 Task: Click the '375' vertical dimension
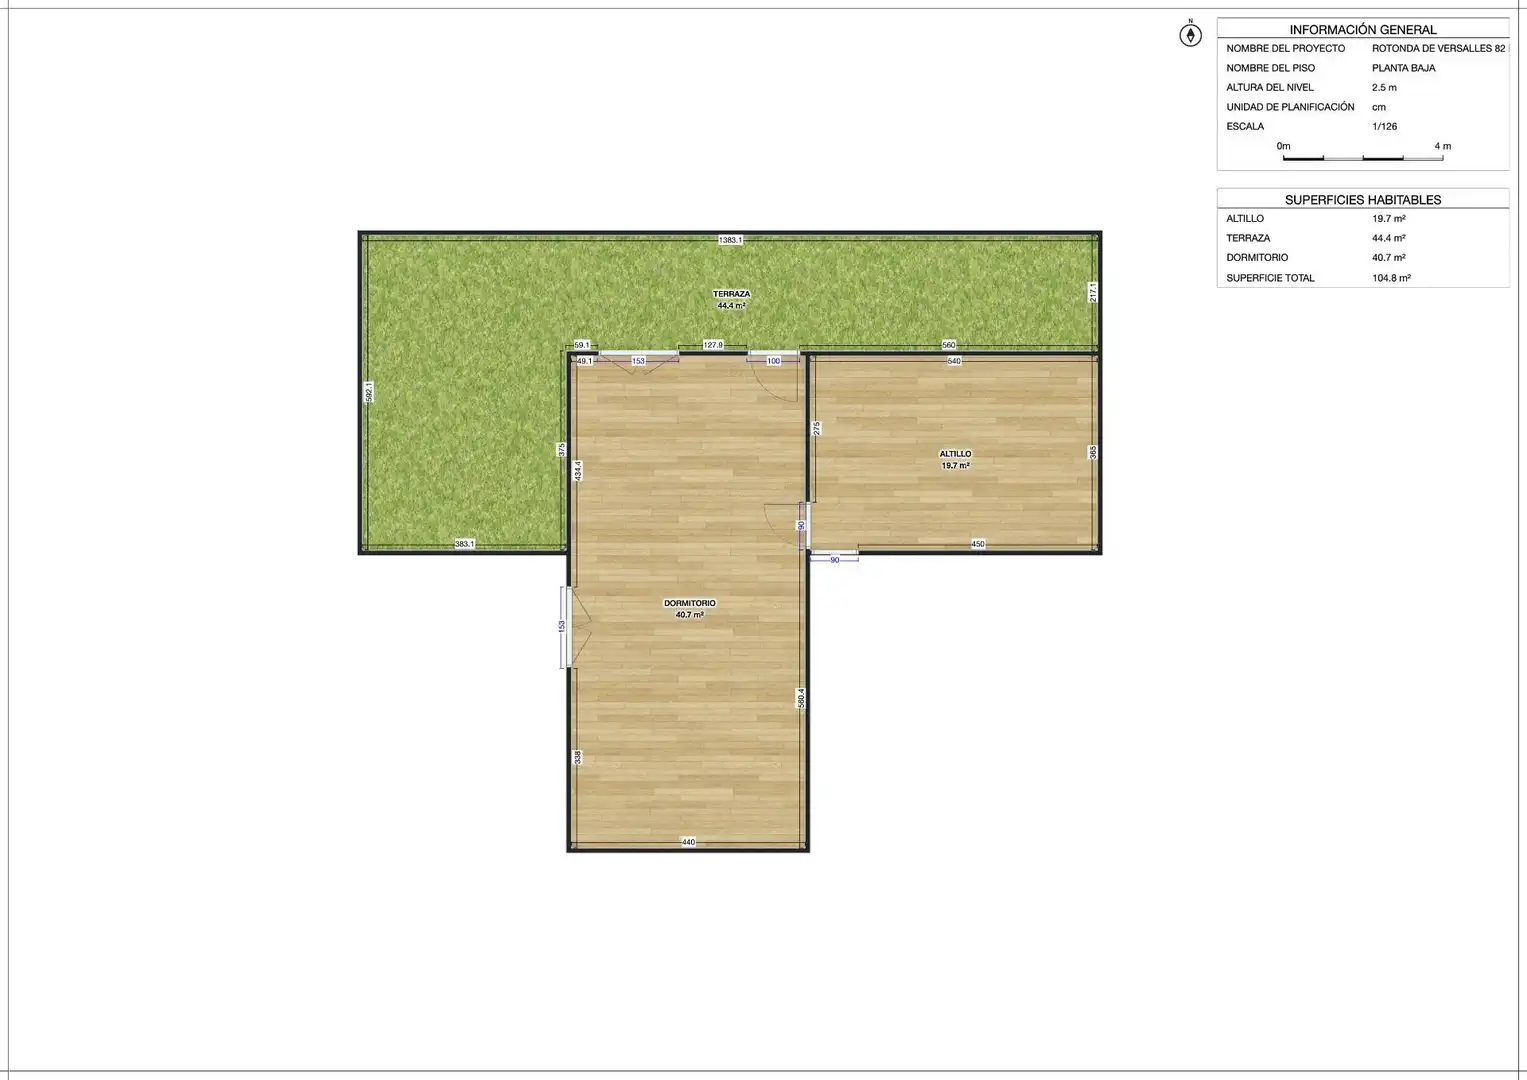click(562, 450)
